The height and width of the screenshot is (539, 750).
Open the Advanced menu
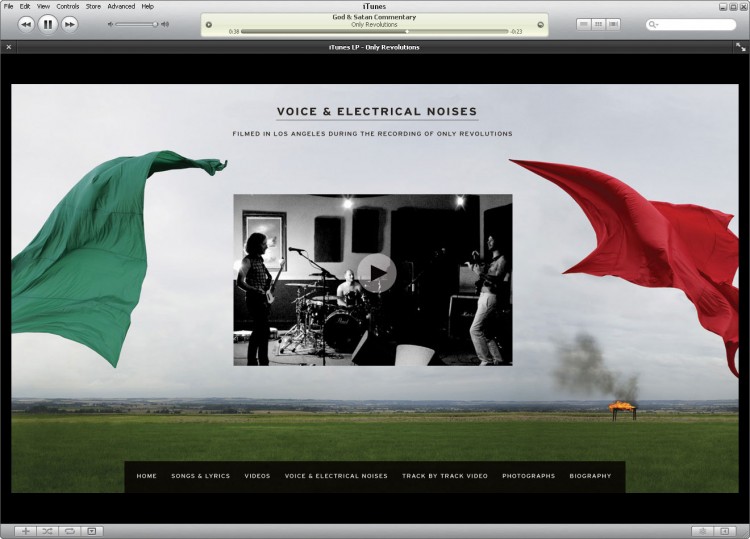121,6
